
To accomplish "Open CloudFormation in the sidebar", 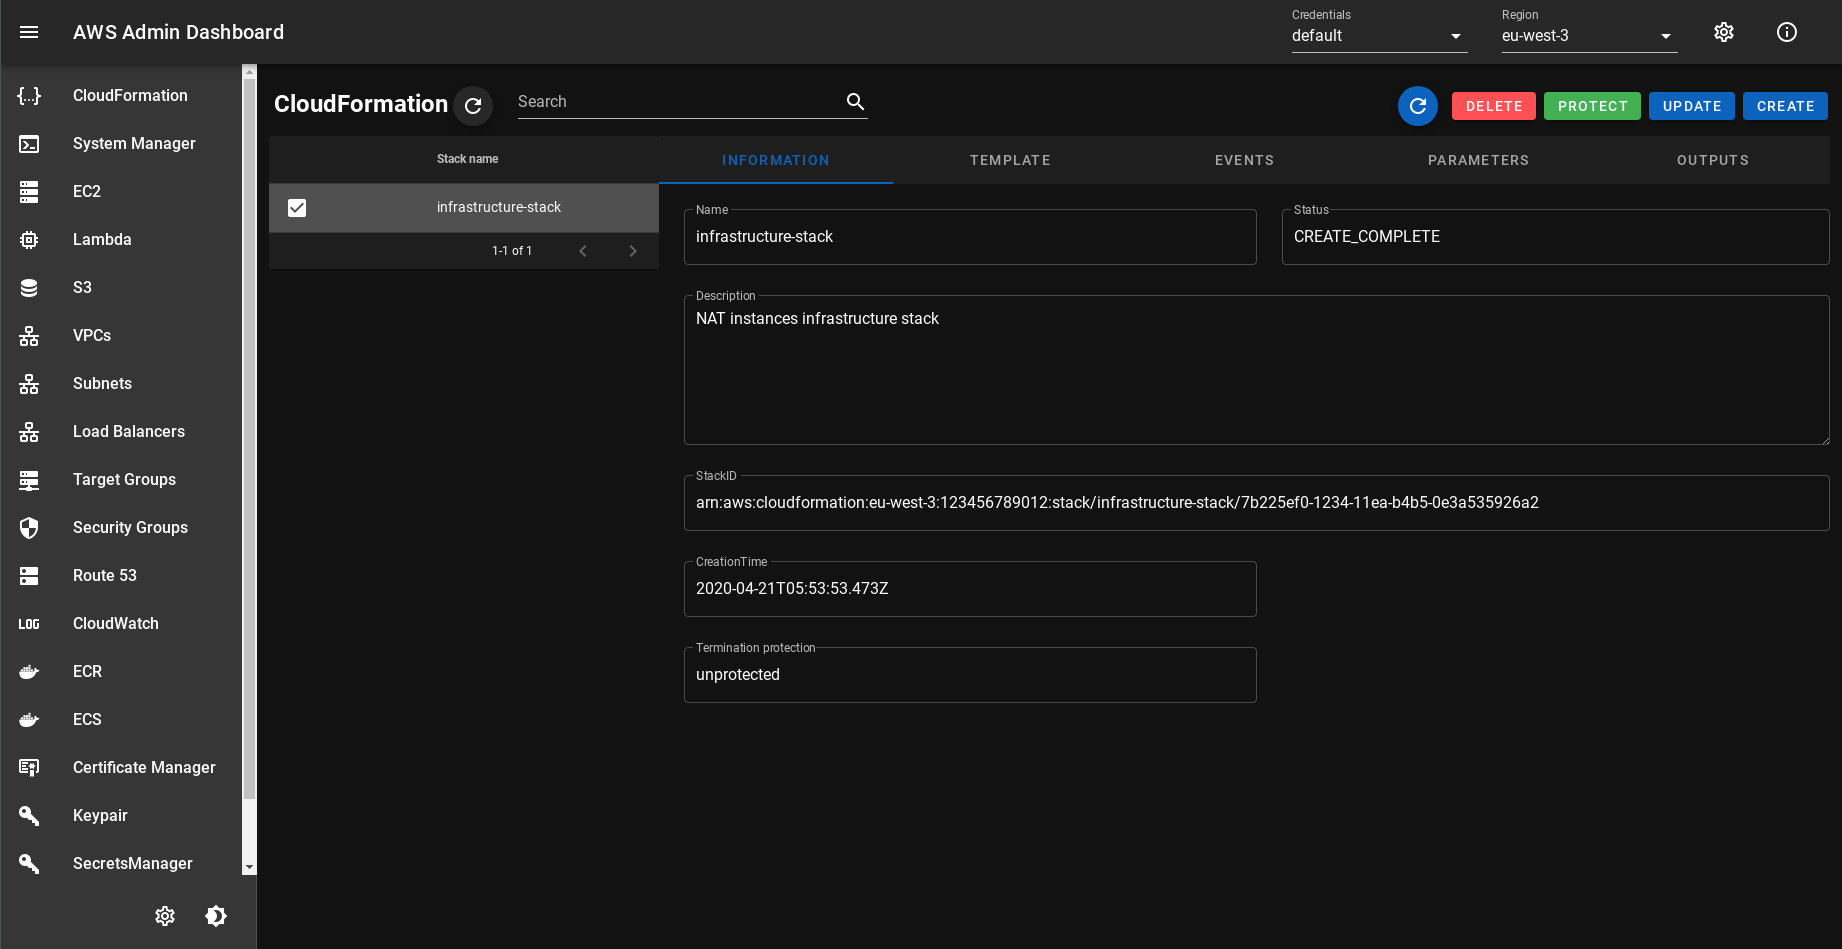I will click(x=121, y=96).
